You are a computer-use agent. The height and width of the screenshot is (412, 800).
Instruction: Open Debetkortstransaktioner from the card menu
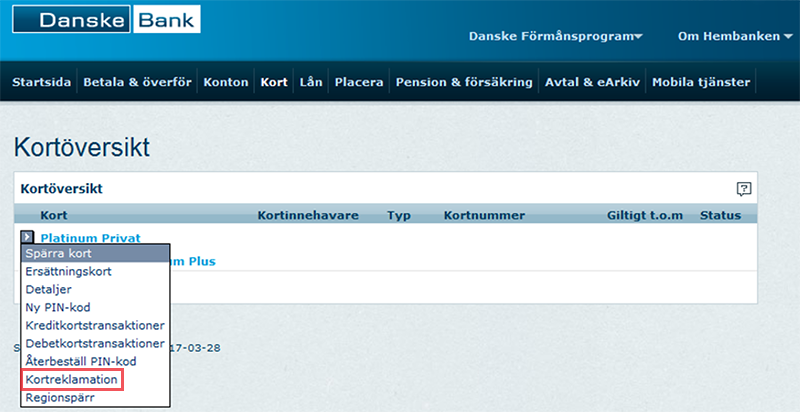pyautogui.click(x=95, y=343)
